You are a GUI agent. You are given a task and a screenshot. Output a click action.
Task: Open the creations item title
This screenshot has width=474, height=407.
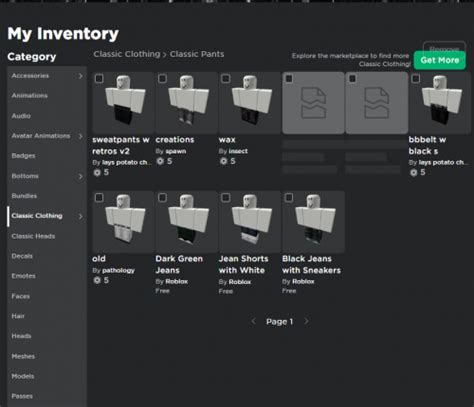tap(175, 140)
